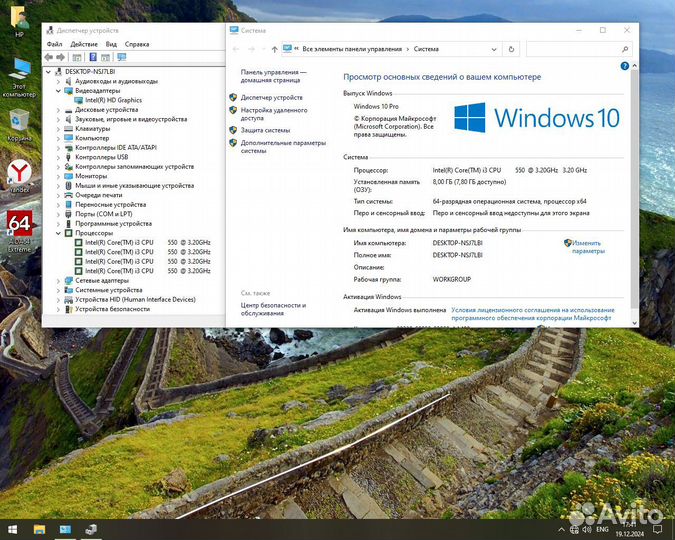Click the volume speaker icon in the tray

point(587,530)
